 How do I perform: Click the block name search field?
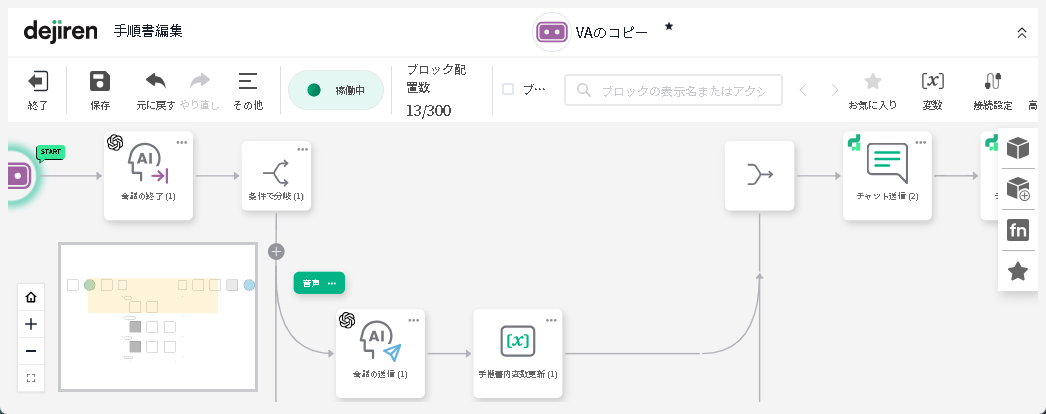tap(673, 90)
